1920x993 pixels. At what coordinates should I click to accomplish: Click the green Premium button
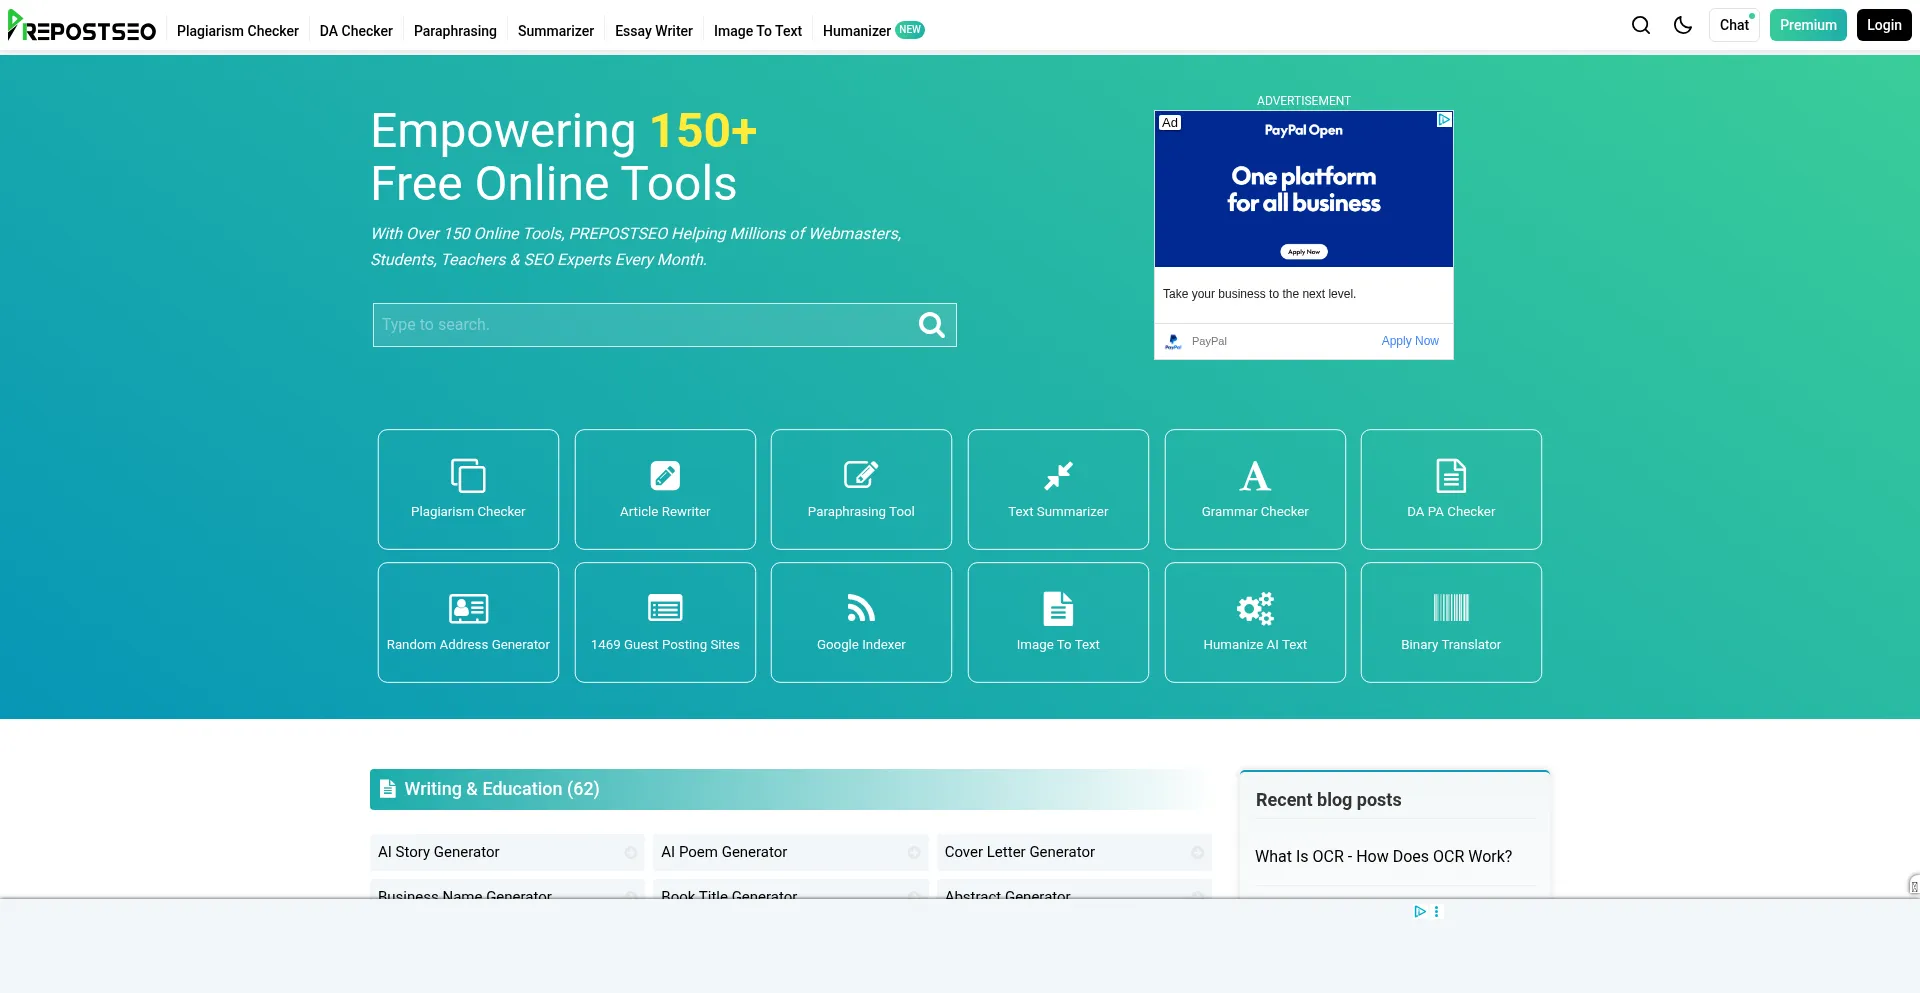(x=1808, y=25)
